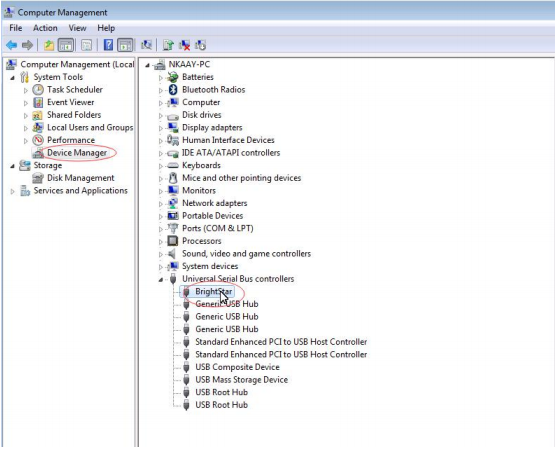Click the blue Help question-mark toolbar icon
The image size is (557, 457).
click(x=108, y=45)
